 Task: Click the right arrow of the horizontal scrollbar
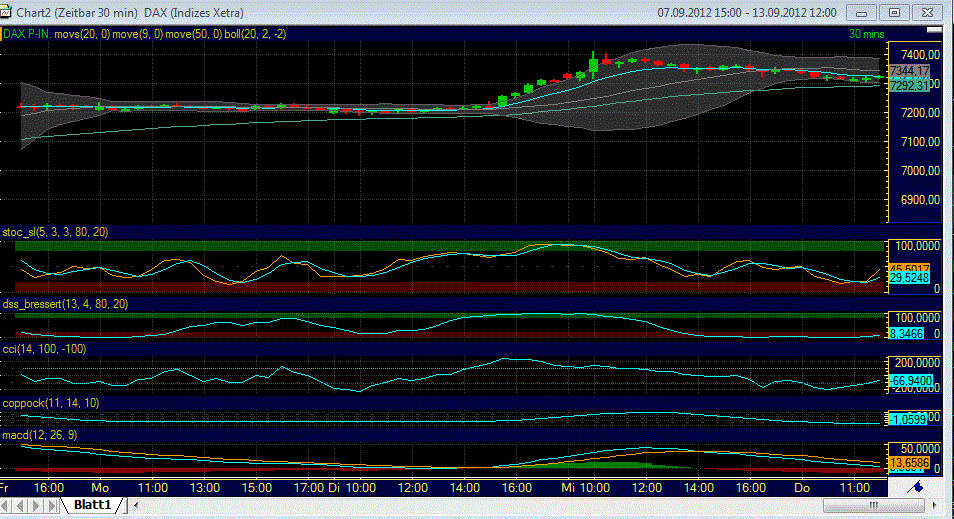click(935, 505)
